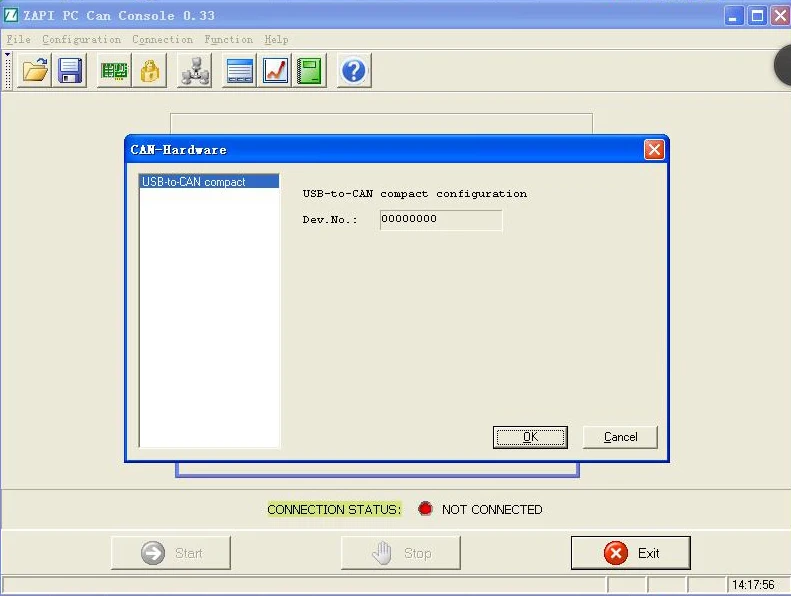Click the save floppy disk icon
This screenshot has width=791, height=596.
(x=70, y=71)
